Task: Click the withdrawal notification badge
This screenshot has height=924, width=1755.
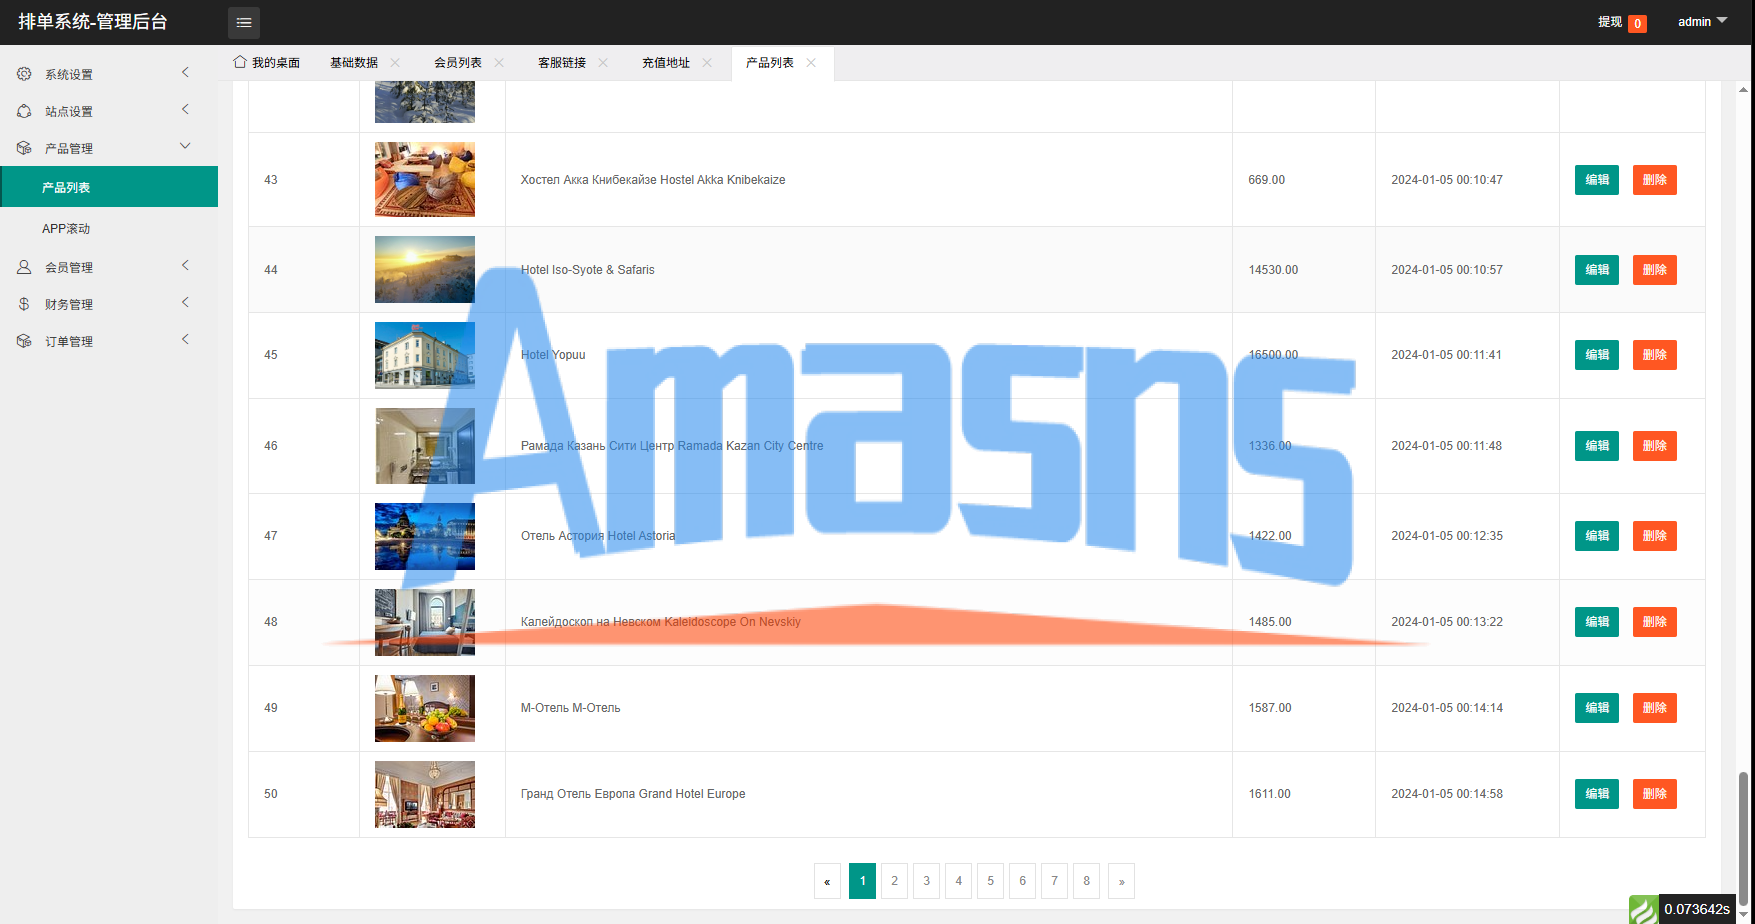Action: [x=1637, y=24]
